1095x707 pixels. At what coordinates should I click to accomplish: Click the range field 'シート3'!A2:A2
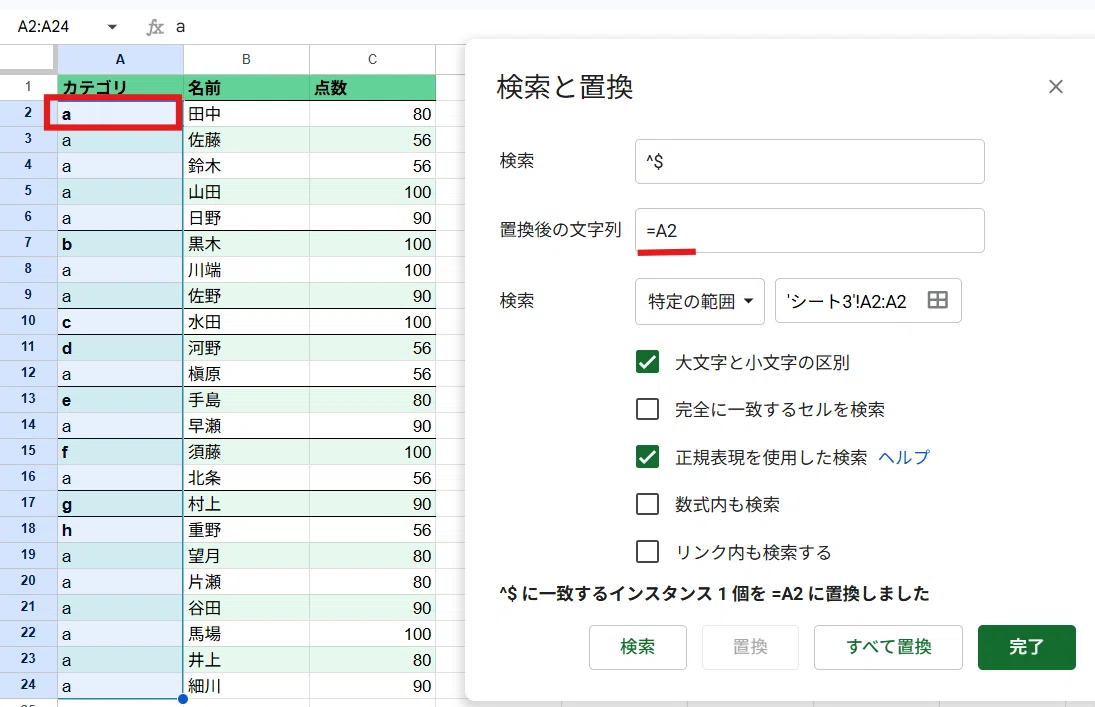[868, 301]
